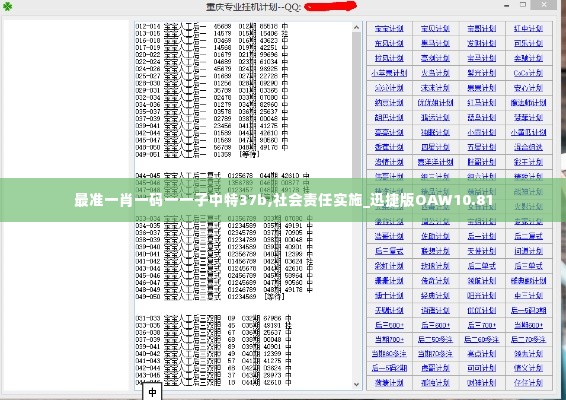Open the 拉风计划 link
The width and height of the screenshot is (566, 400).
coord(389,58)
